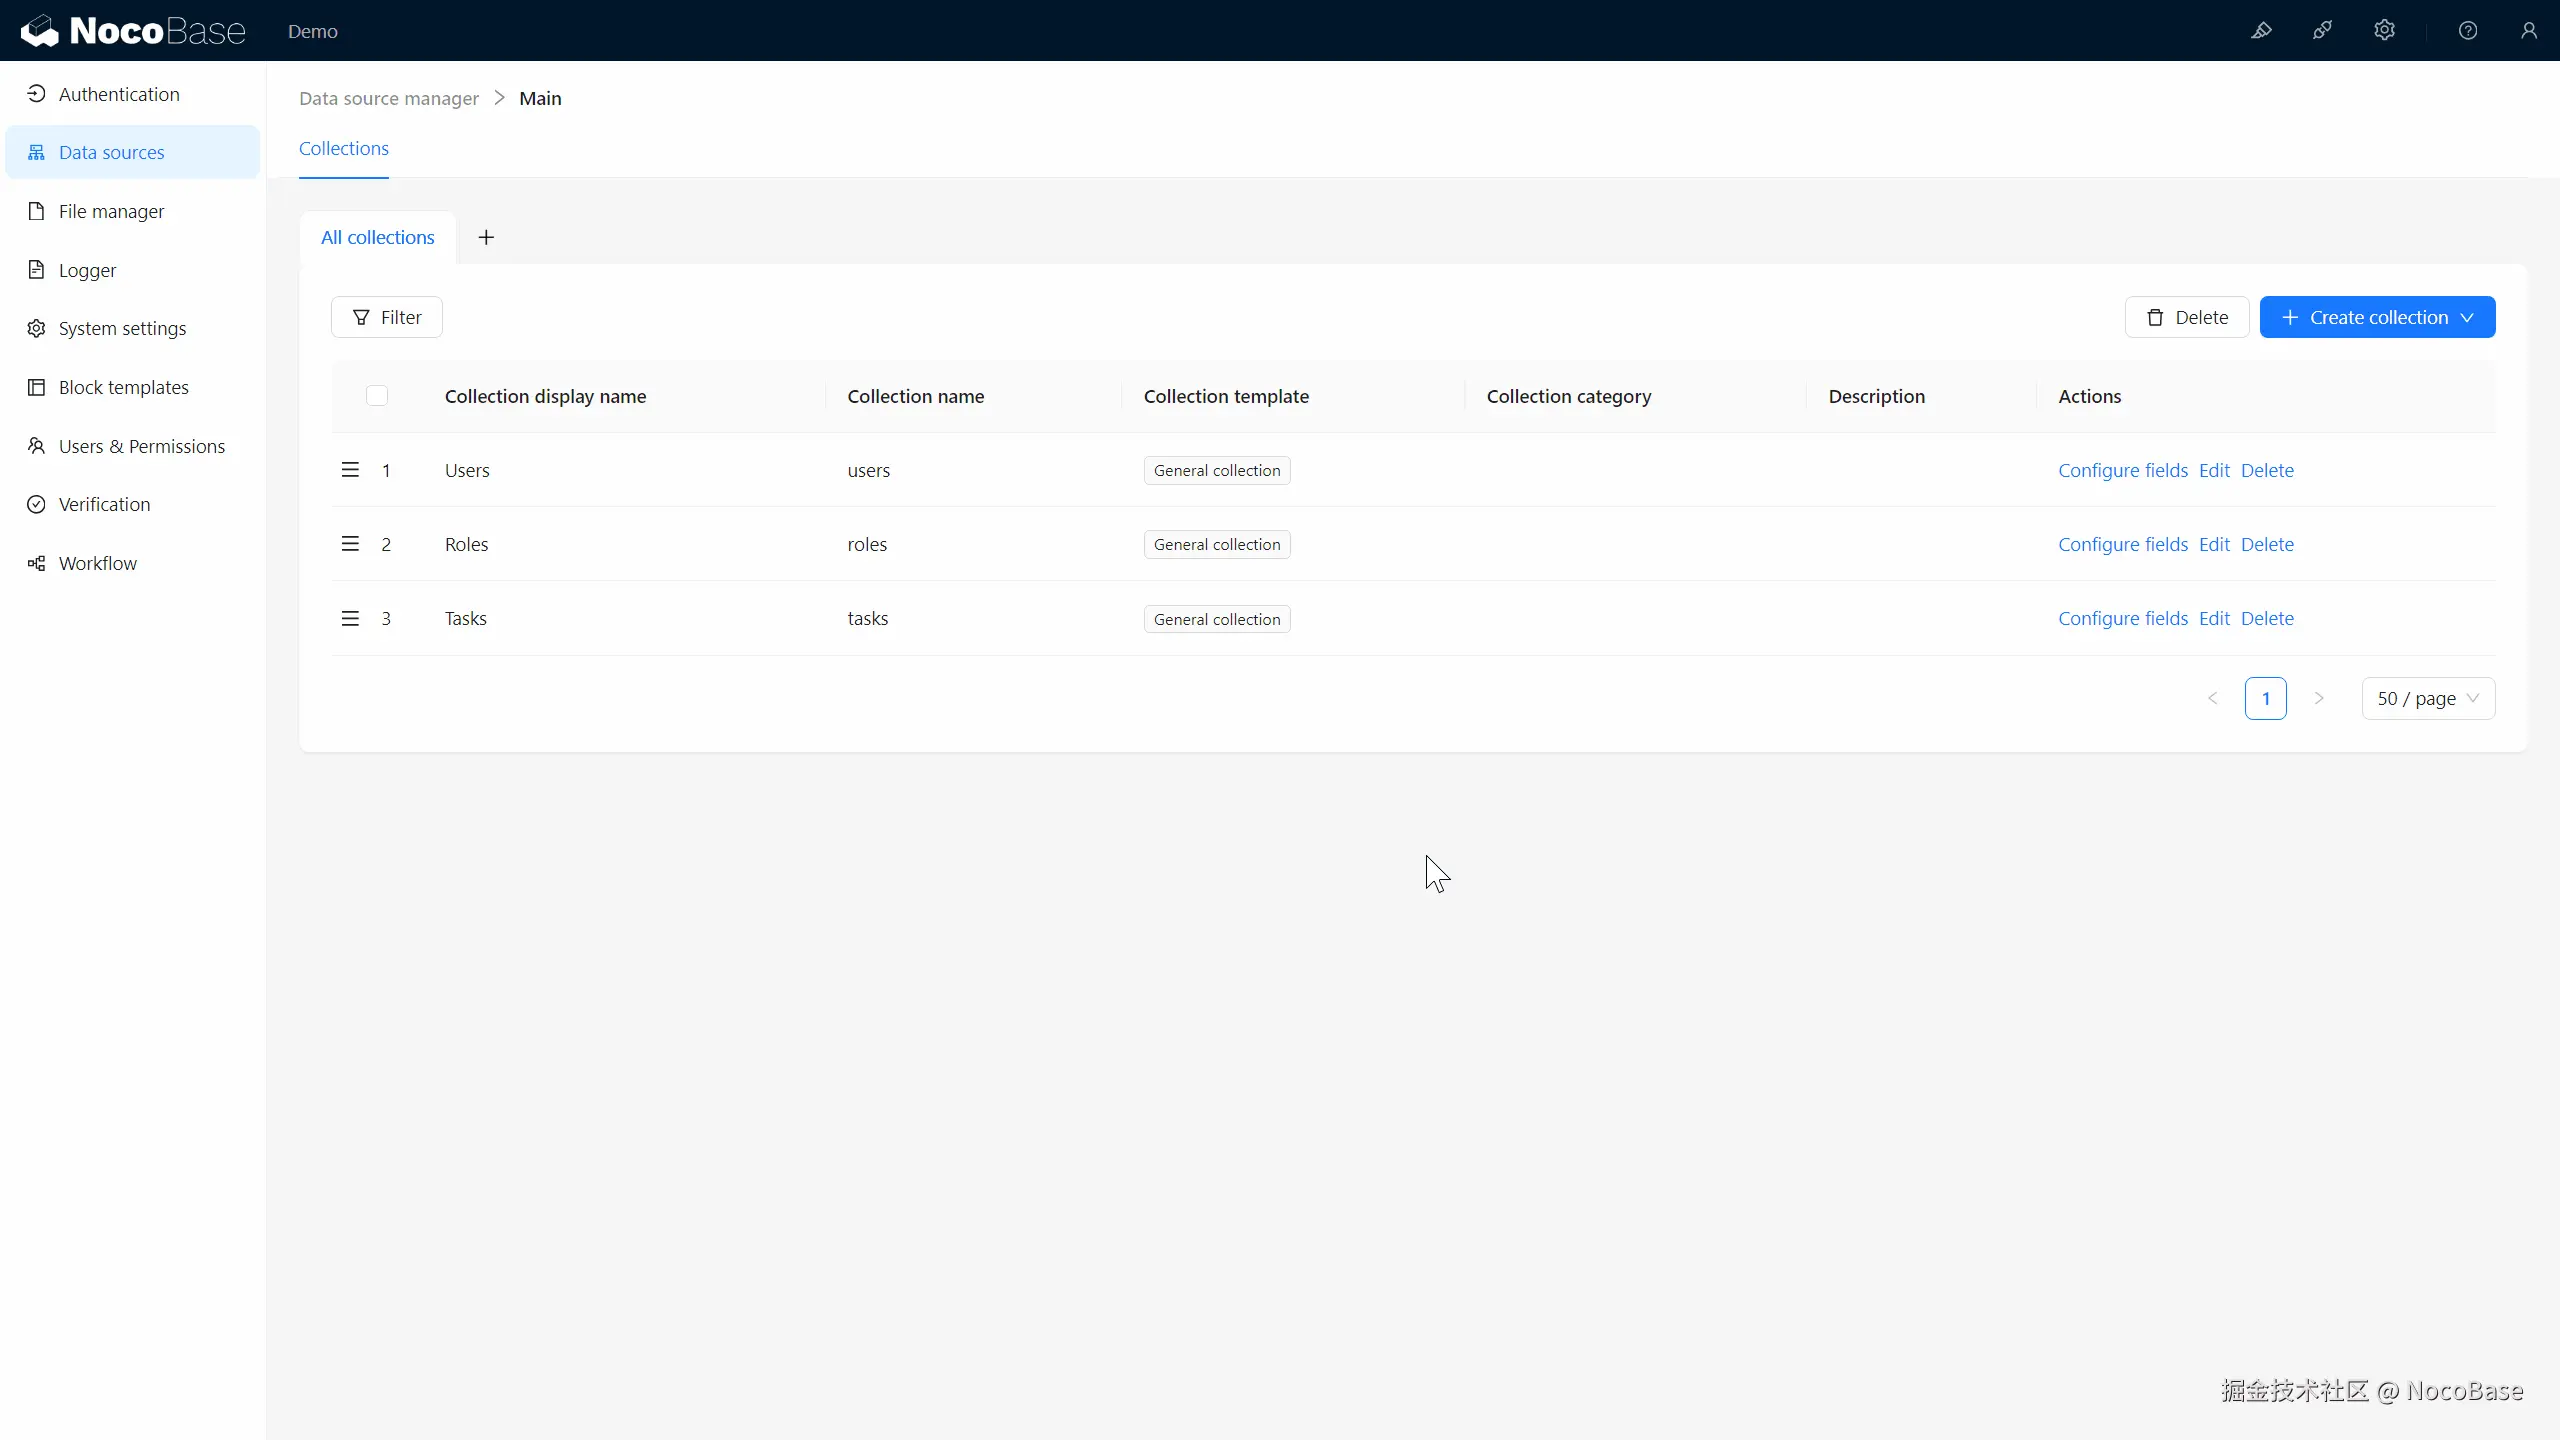Click the 'roles' collection name cell

click(867, 544)
